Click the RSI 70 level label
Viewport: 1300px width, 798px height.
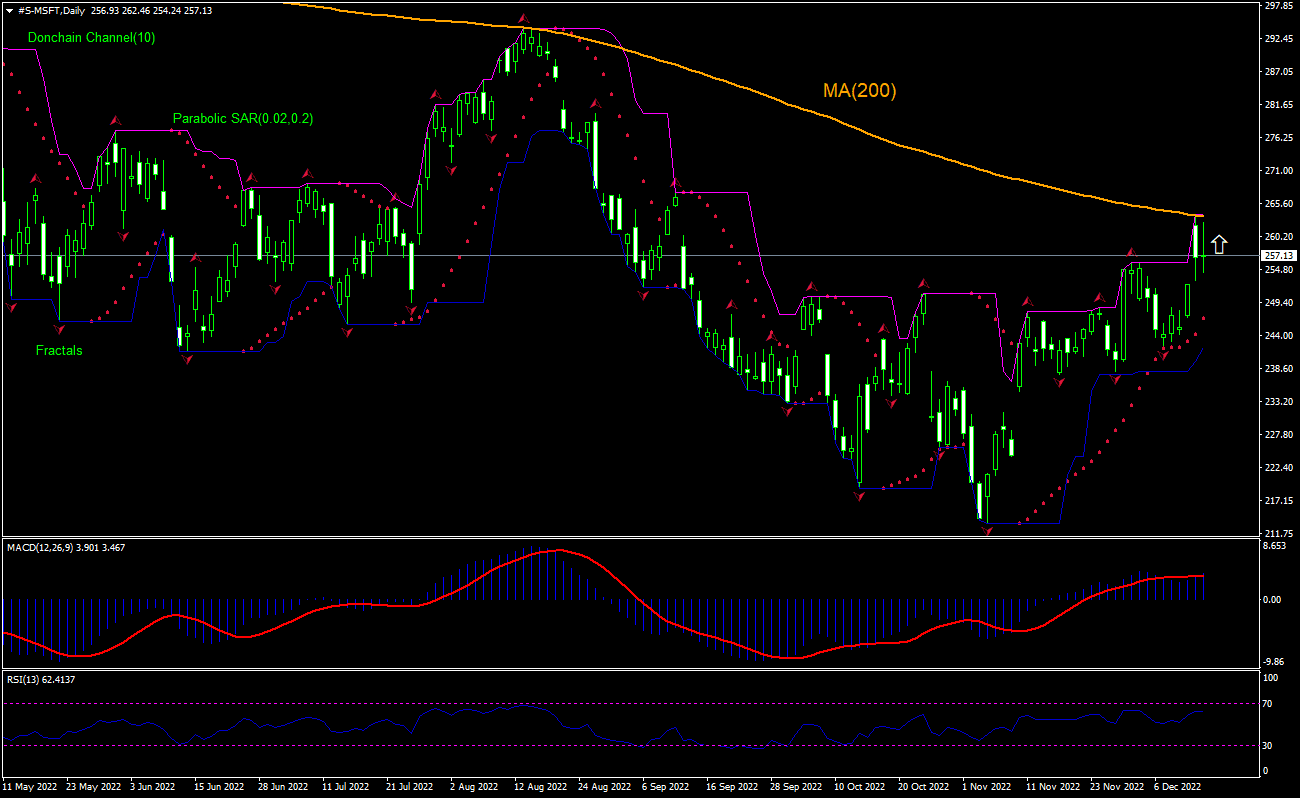pos(1267,704)
